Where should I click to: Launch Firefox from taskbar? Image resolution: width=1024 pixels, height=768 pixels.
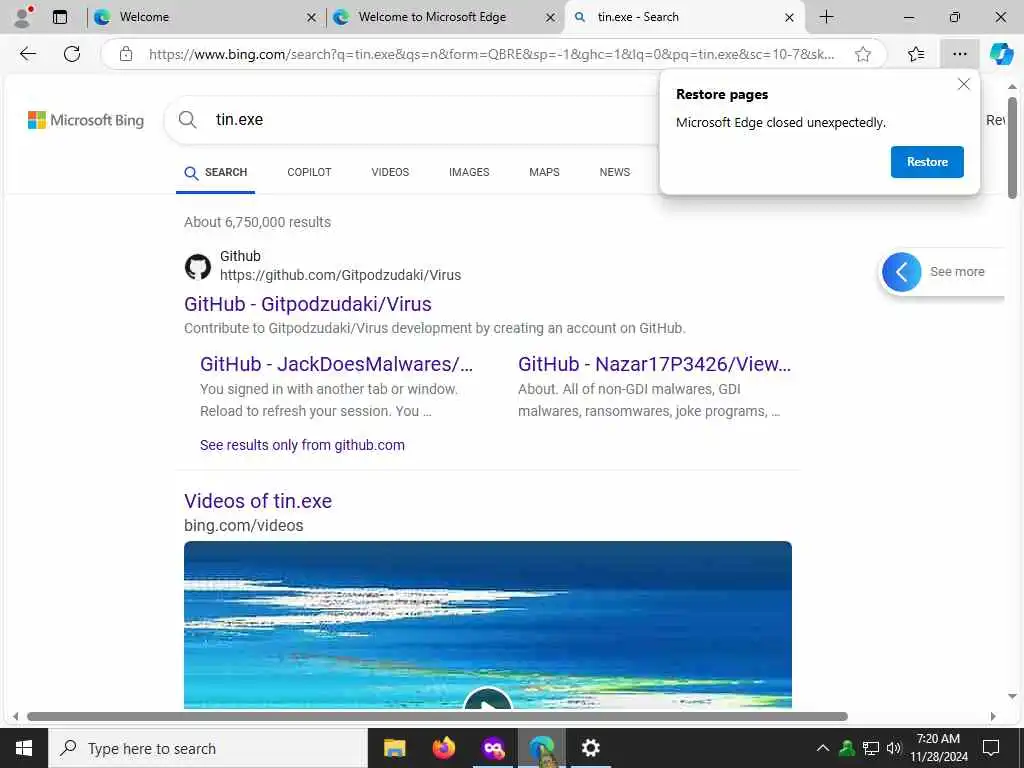(x=443, y=748)
